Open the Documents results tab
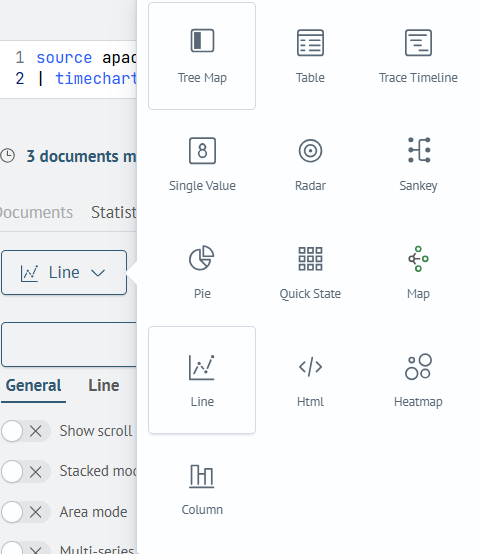This screenshot has height=554, width=481. point(36,212)
